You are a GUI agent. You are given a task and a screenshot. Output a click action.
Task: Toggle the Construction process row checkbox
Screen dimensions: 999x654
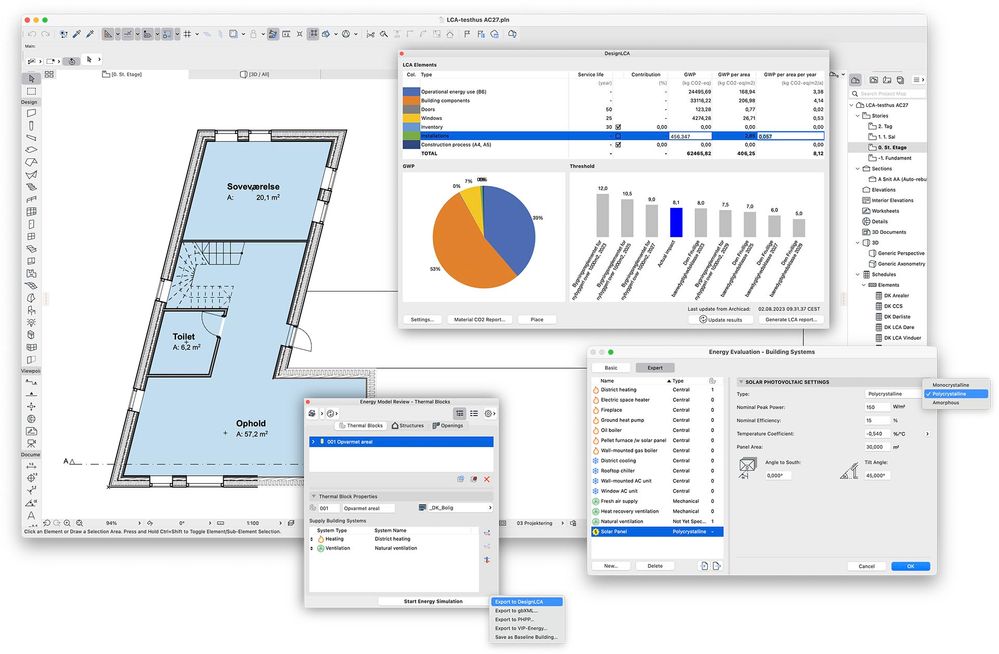(x=618, y=145)
